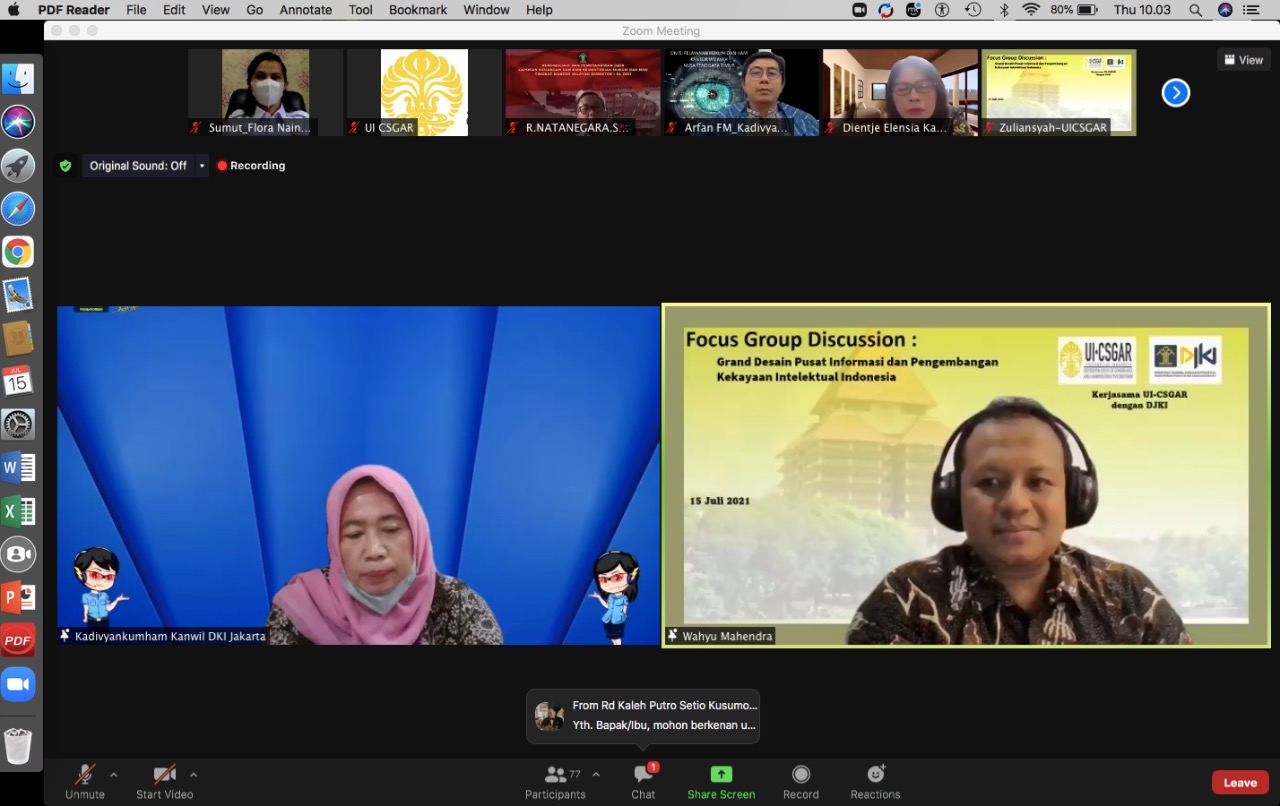Expand the audio options arrow beside Unmute
The width and height of the screenshot is (1280, 806).
pos(113,774)
